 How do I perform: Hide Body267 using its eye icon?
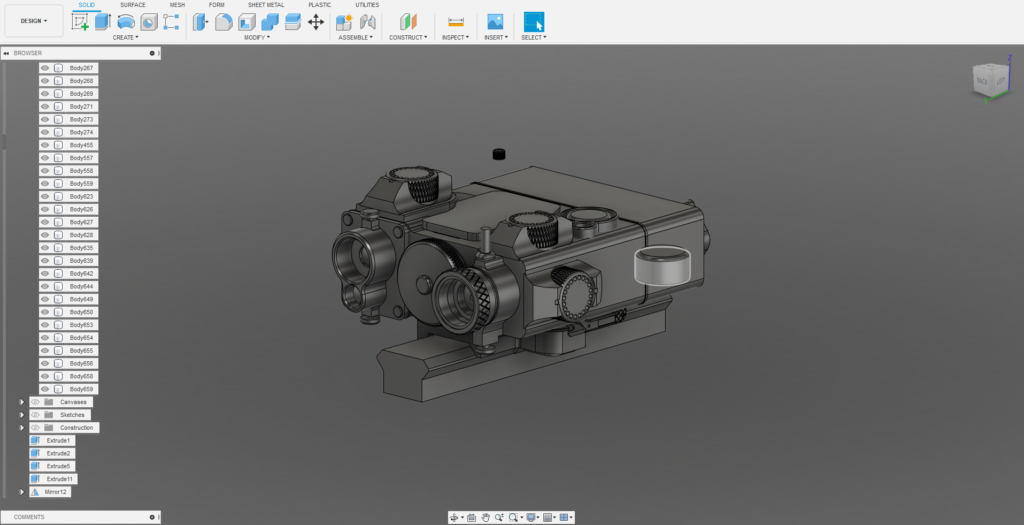click(x=45, y=68)
